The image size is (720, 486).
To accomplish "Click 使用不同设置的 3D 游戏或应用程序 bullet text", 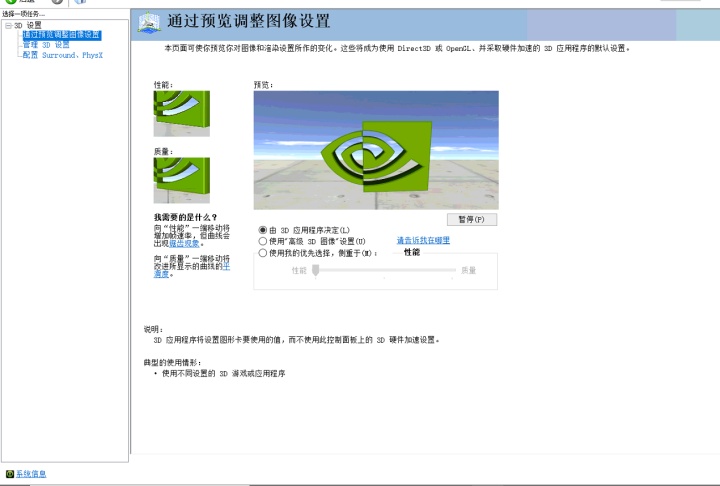I will [224, 373].
